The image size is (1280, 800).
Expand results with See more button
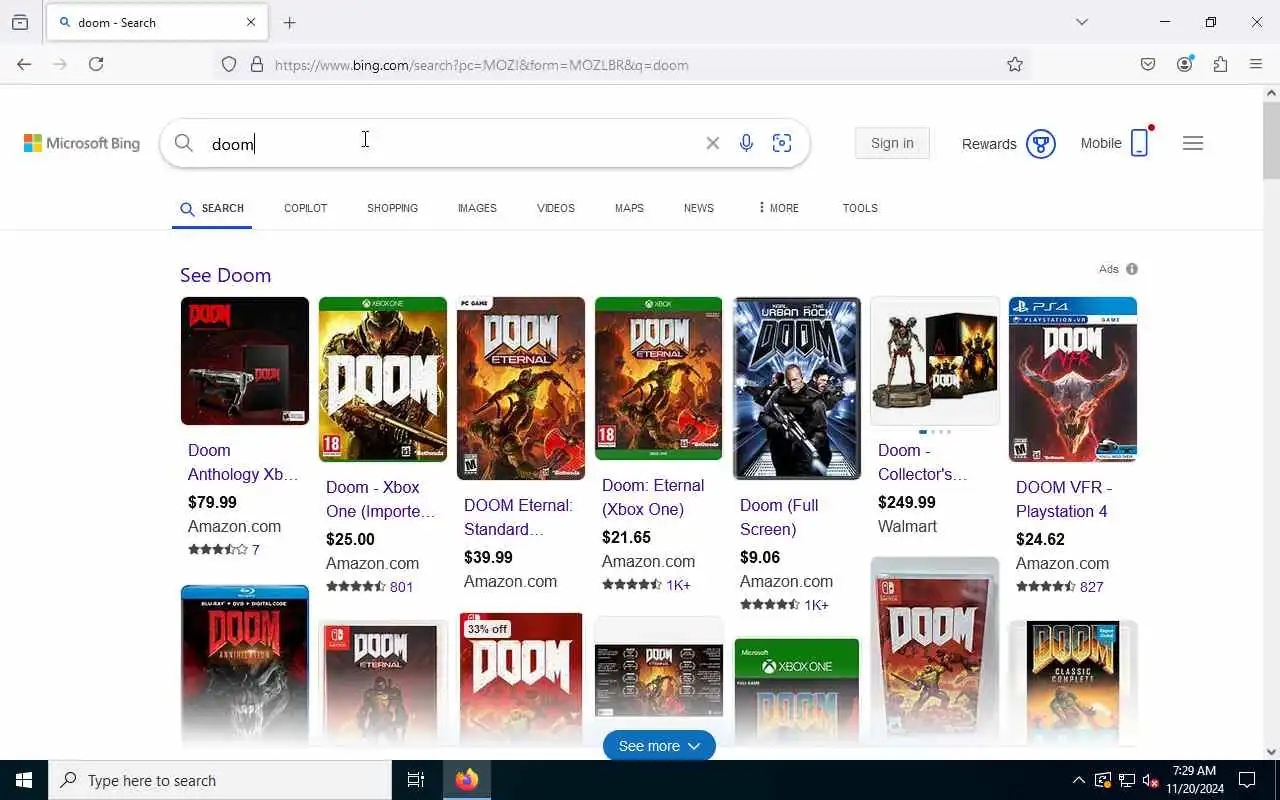click(x=659, y=746)
